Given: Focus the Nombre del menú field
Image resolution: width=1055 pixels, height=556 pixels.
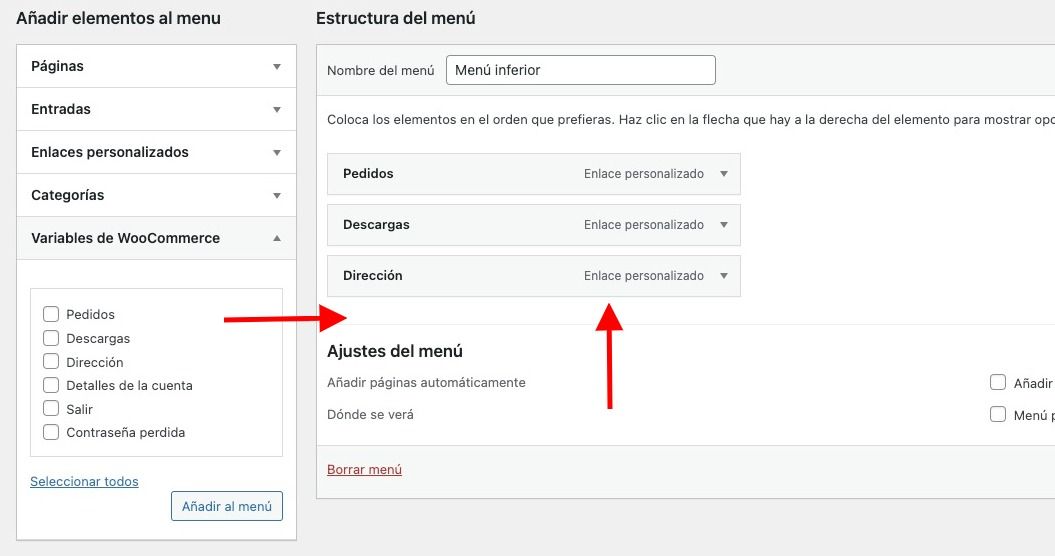Looking at the screenshot, I should [581, 70].
